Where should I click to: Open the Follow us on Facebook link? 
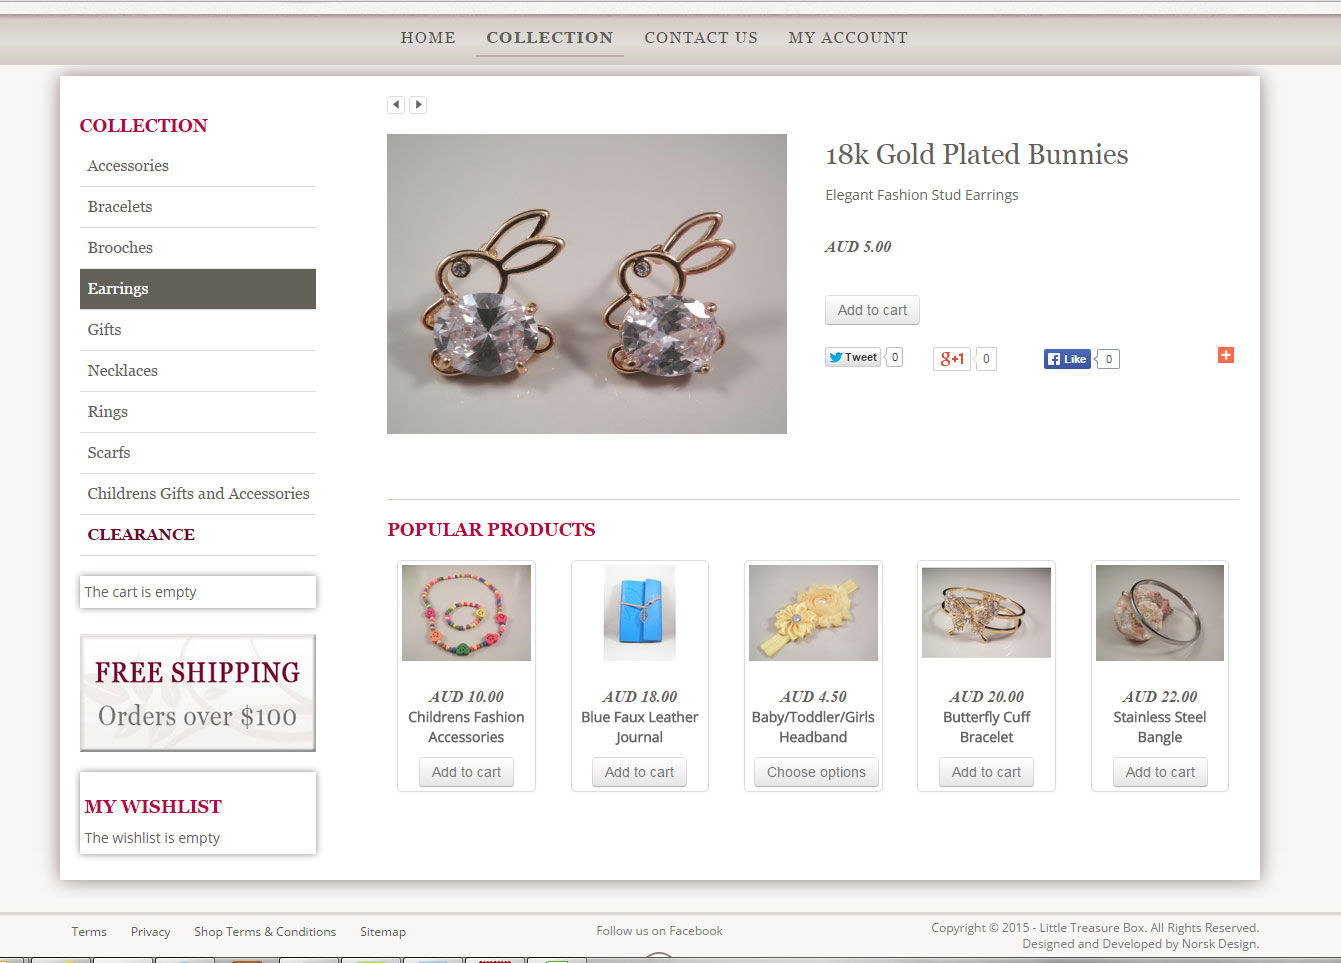point(659,931)
